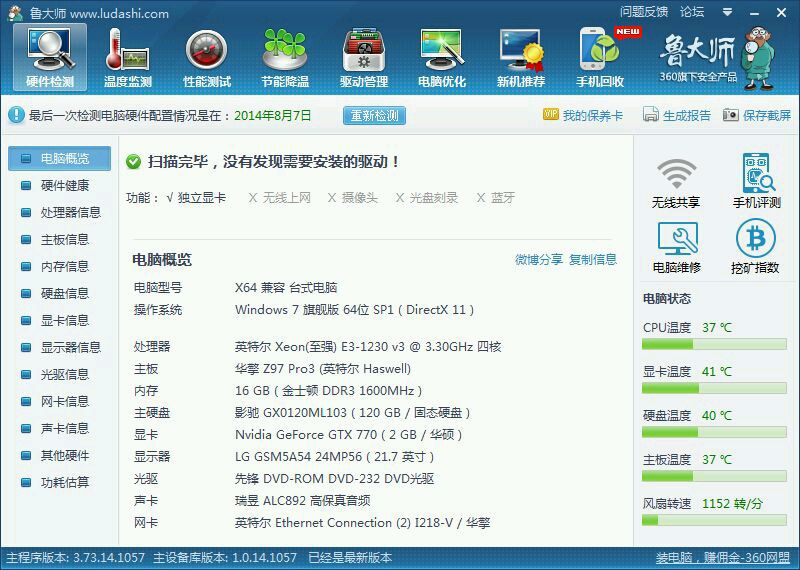Screen dimensions: 800x570
Task: Click the 微博分享 share link
Action: click(x=539, y=260)
